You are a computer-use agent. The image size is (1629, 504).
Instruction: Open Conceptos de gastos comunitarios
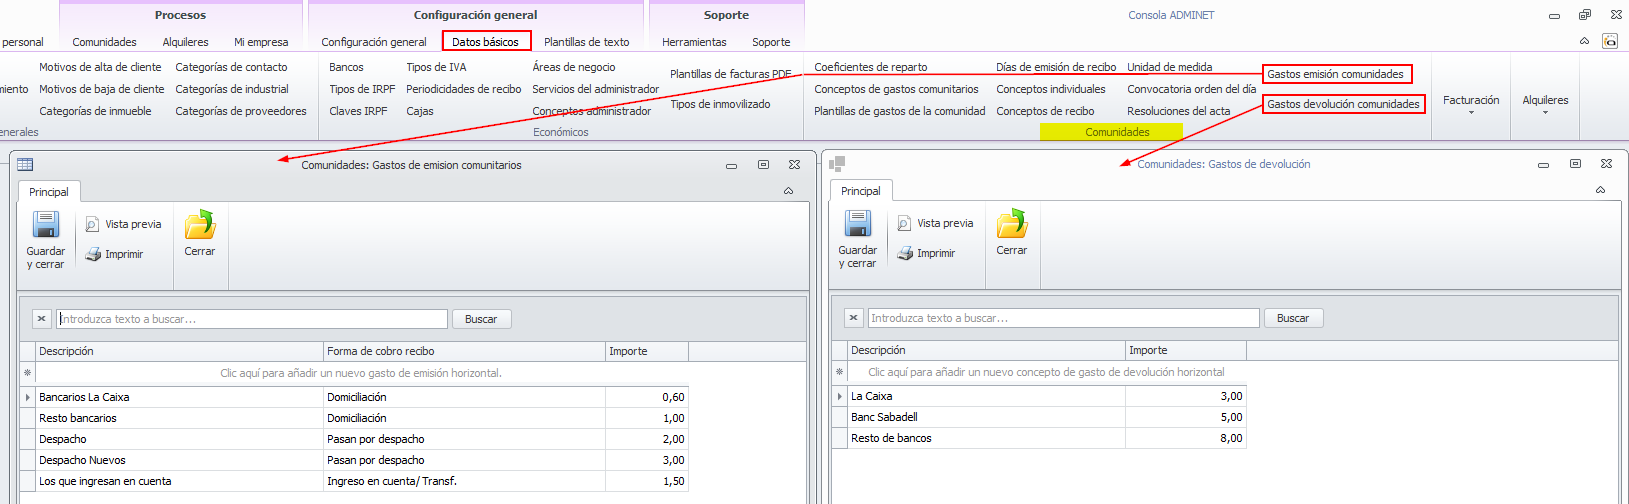pos(896,89)
